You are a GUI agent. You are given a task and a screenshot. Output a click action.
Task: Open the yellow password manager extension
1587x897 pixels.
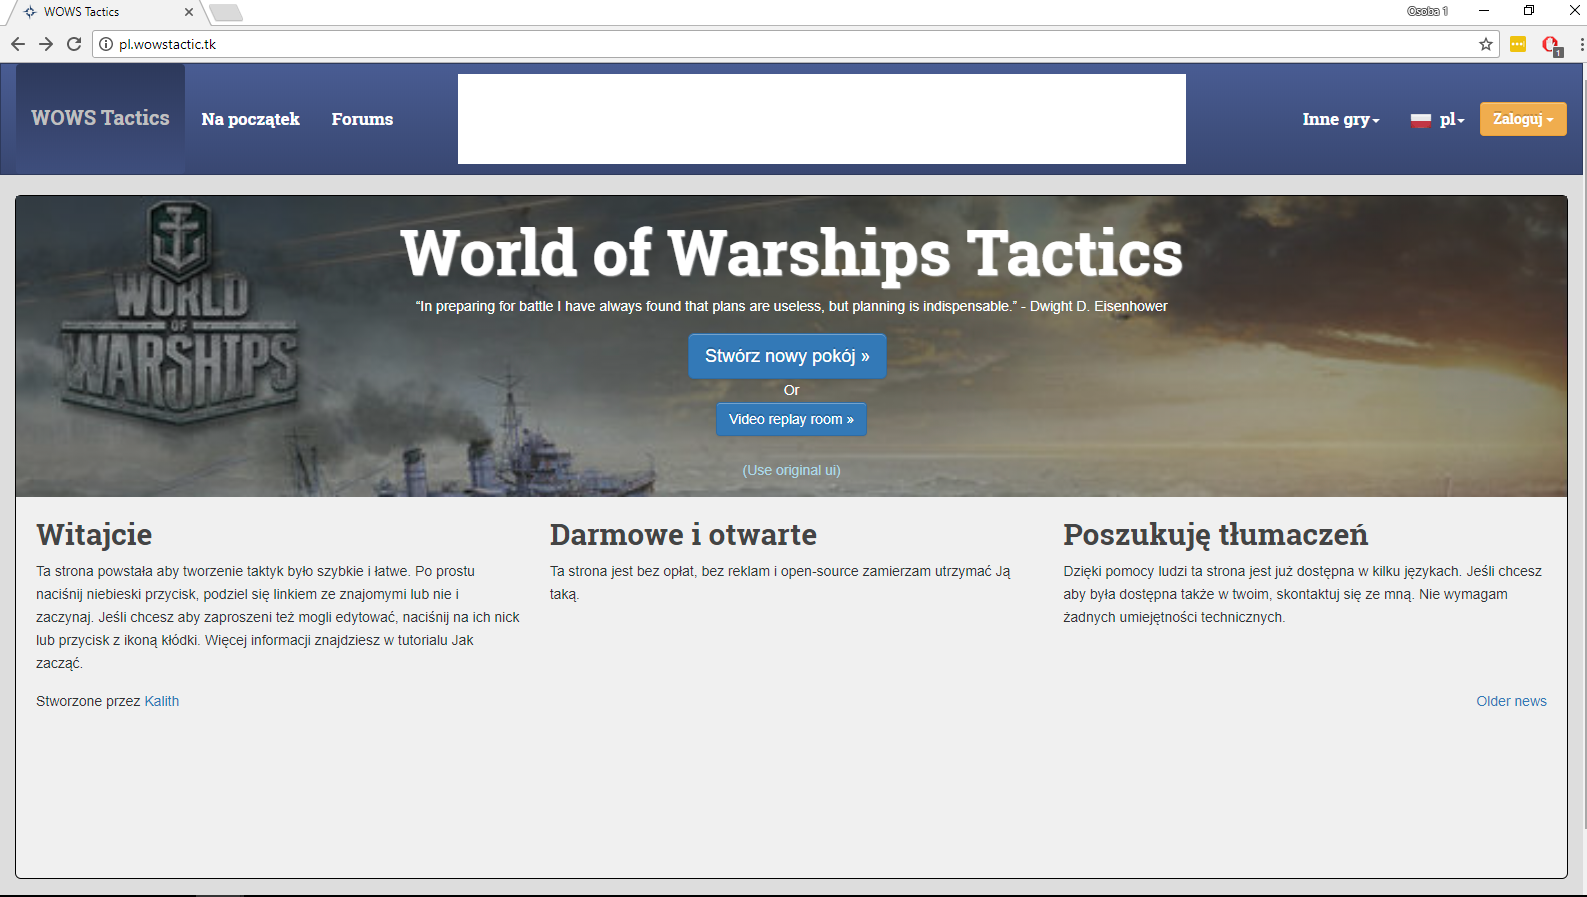(x=1517, y=44)
